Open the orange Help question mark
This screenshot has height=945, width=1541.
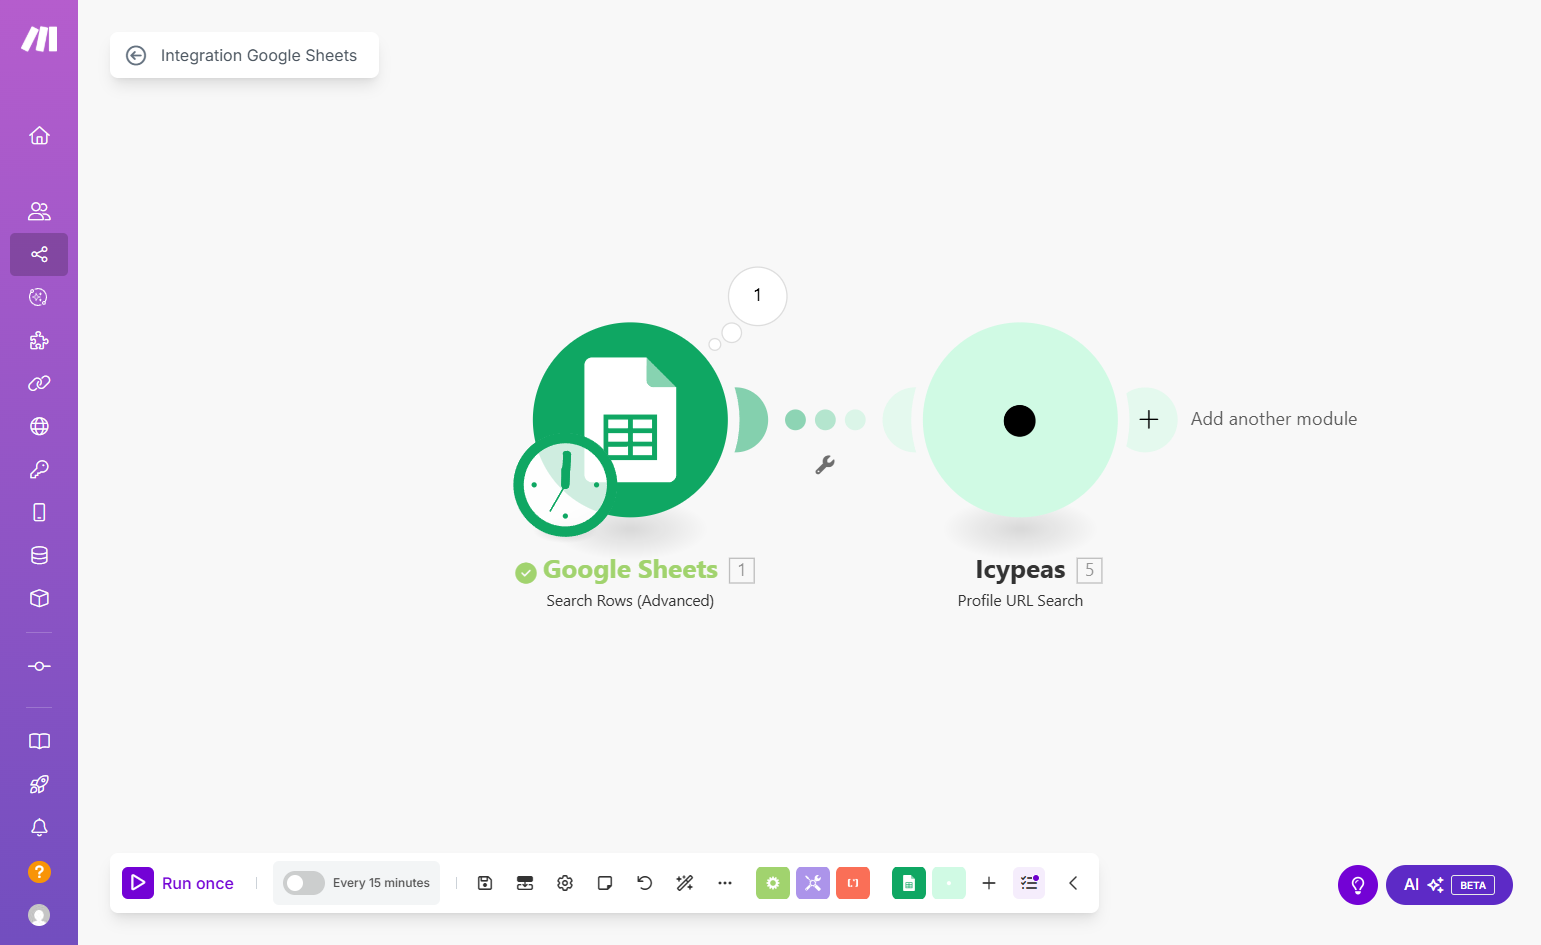click(39, 872)
